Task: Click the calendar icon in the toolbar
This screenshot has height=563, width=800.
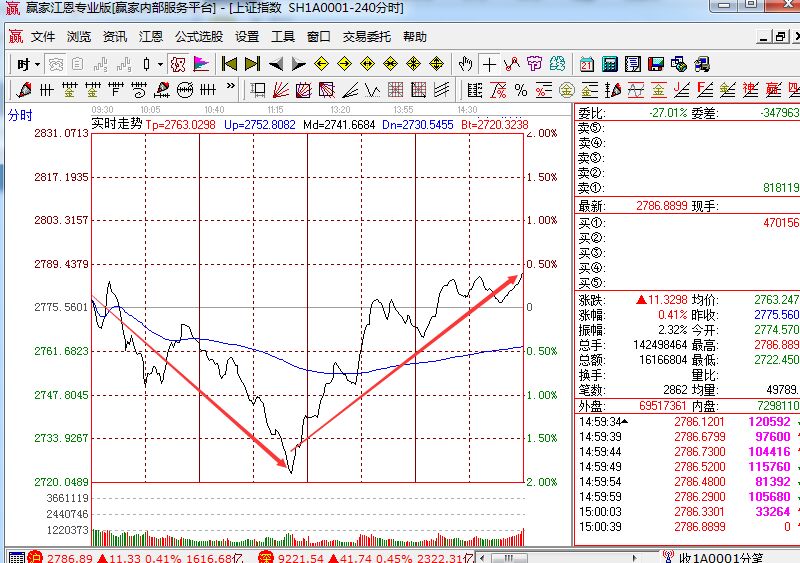Action: (x=586, y=64)
